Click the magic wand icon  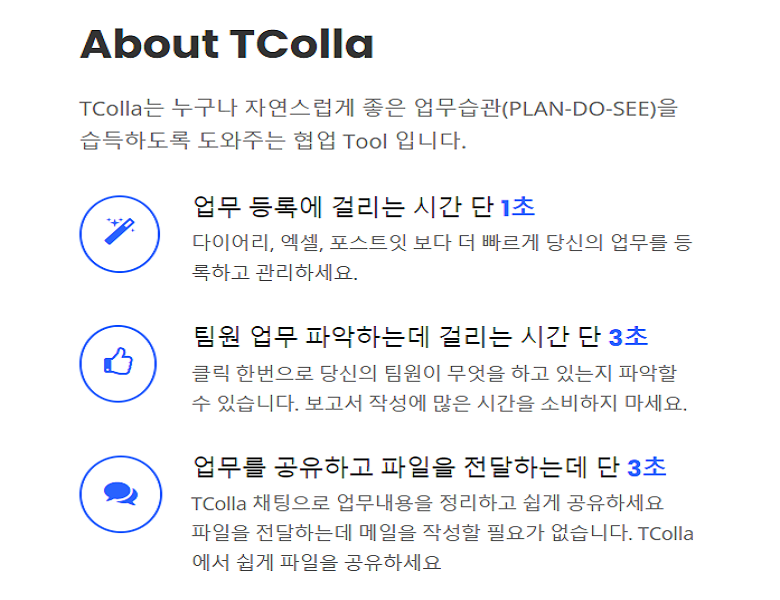[119, 234]
